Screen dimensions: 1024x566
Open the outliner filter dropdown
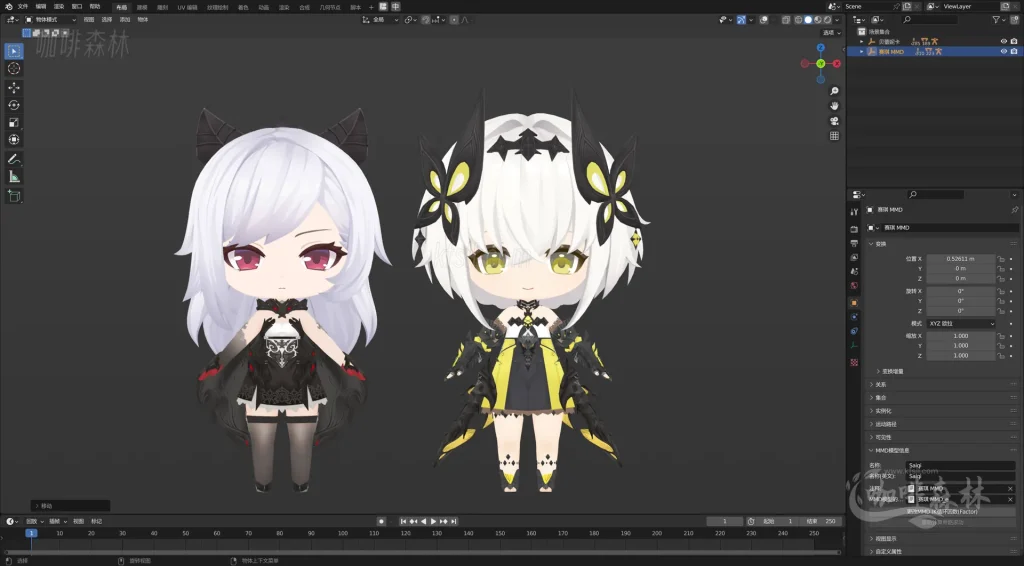pos(999,20)
